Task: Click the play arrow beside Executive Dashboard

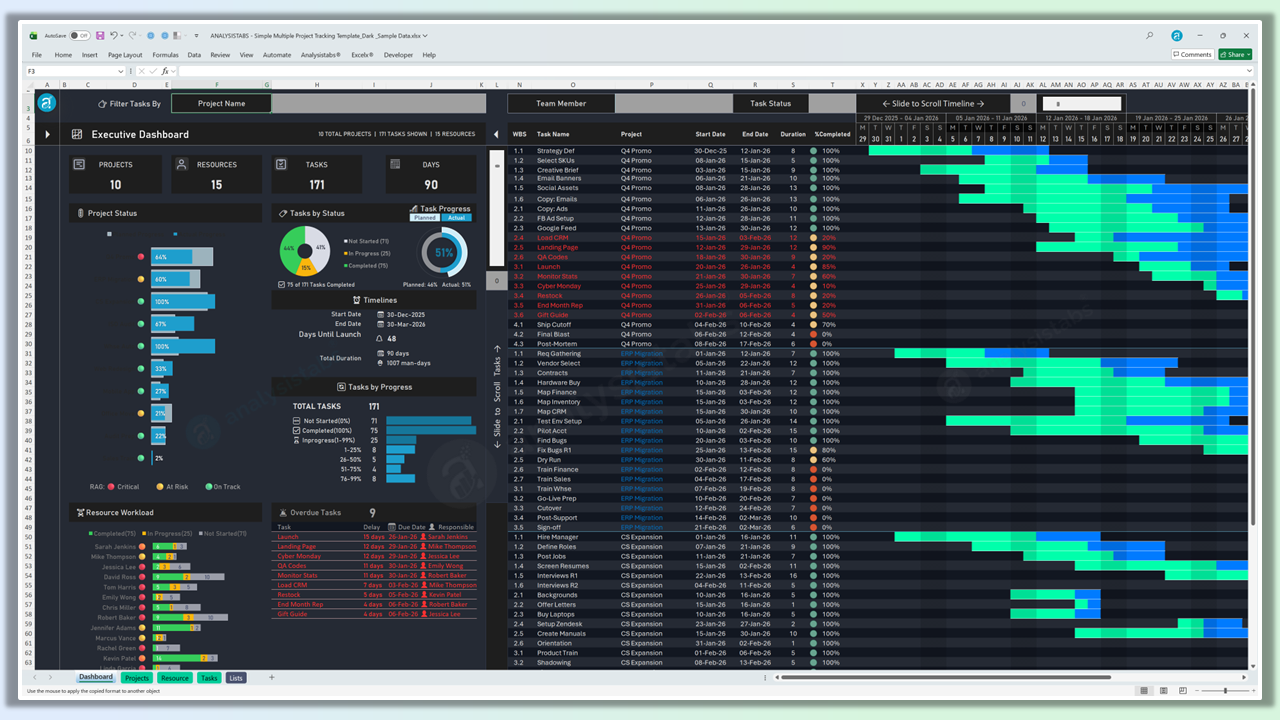Action: tap(47, 134)
